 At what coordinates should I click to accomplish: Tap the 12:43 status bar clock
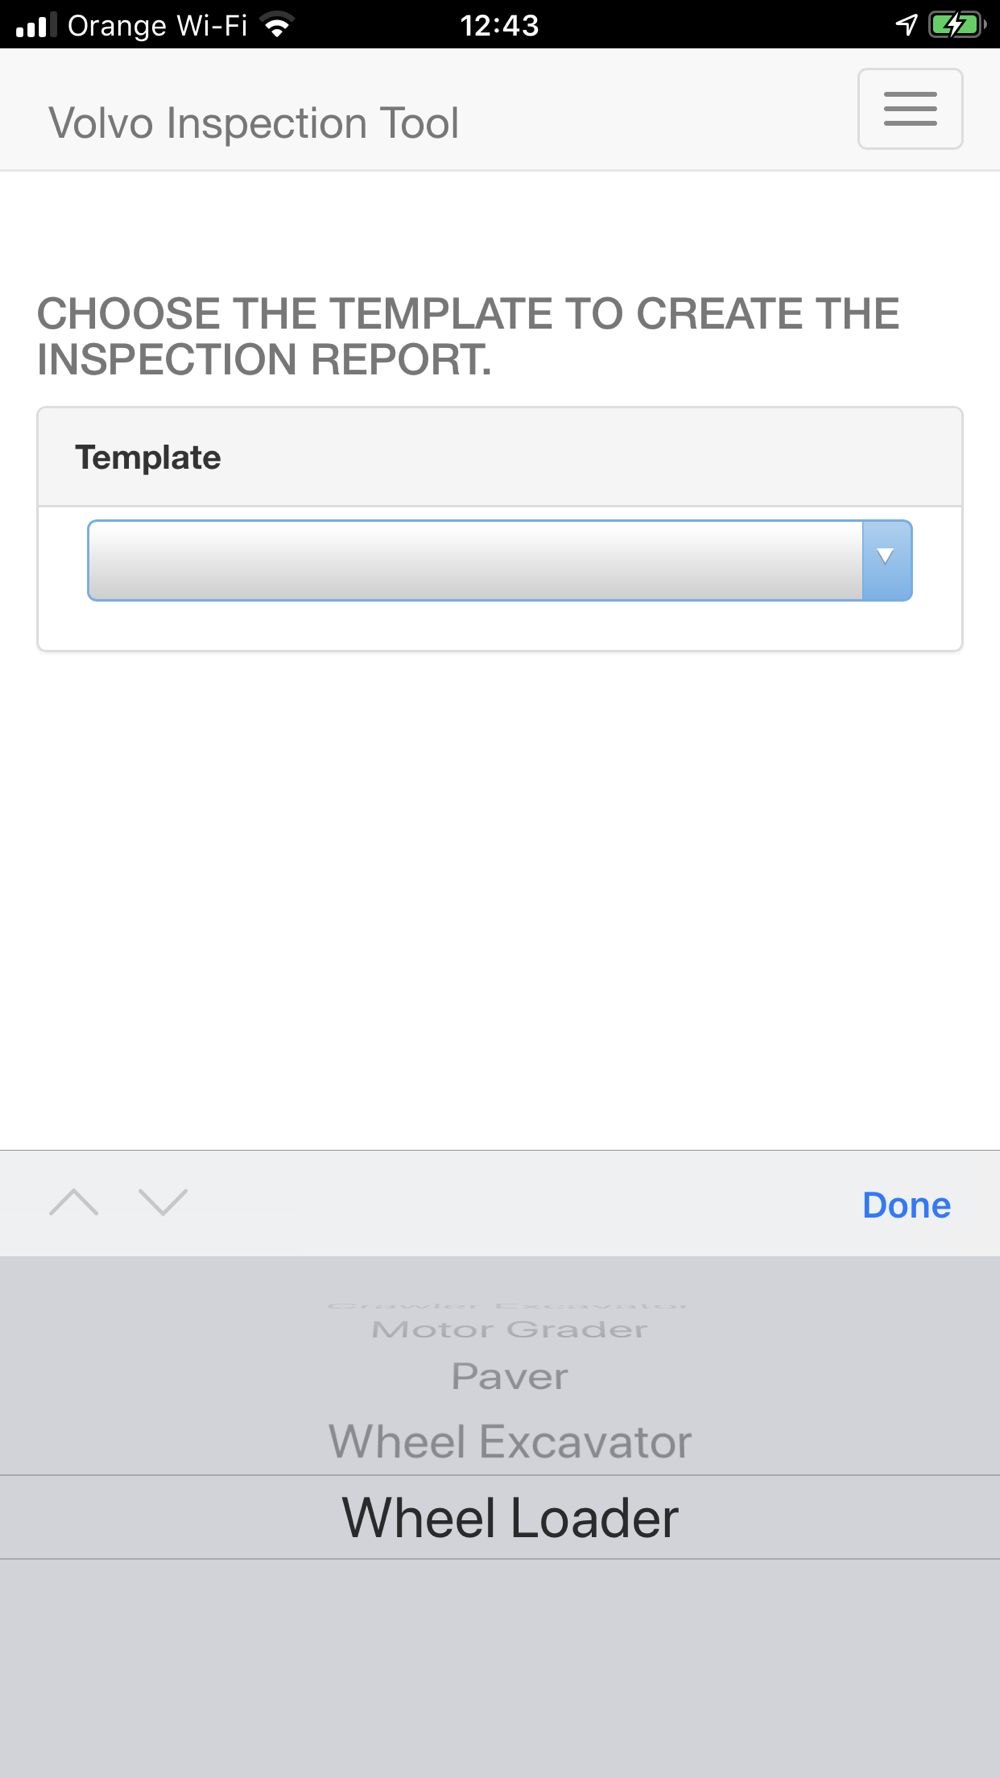click(499, 25)
